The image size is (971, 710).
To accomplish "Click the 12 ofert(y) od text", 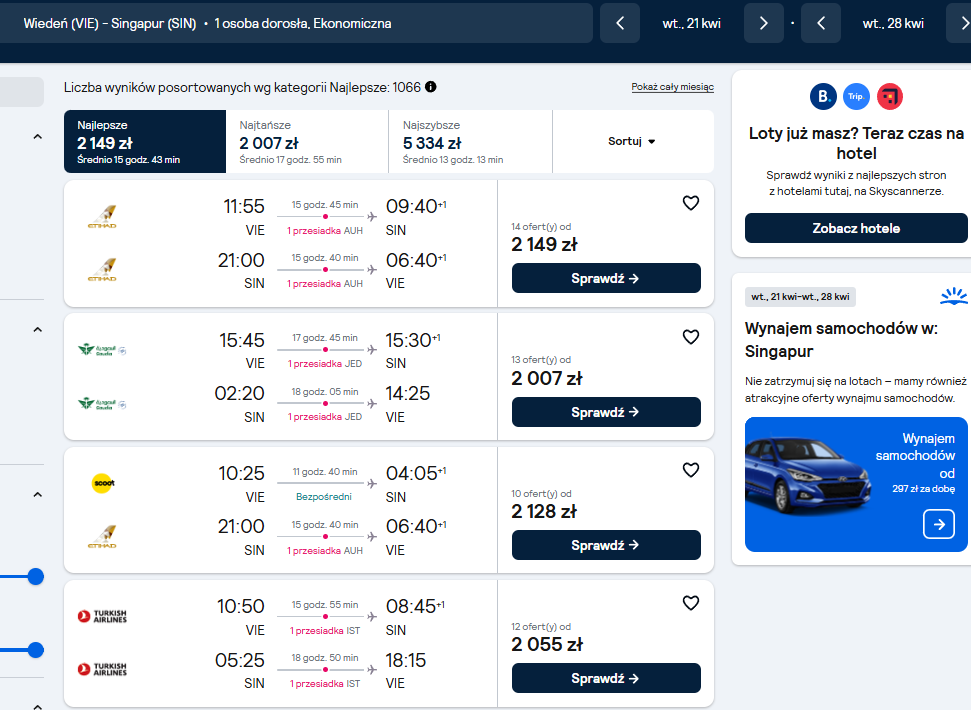I will click(x=541, y=626).
